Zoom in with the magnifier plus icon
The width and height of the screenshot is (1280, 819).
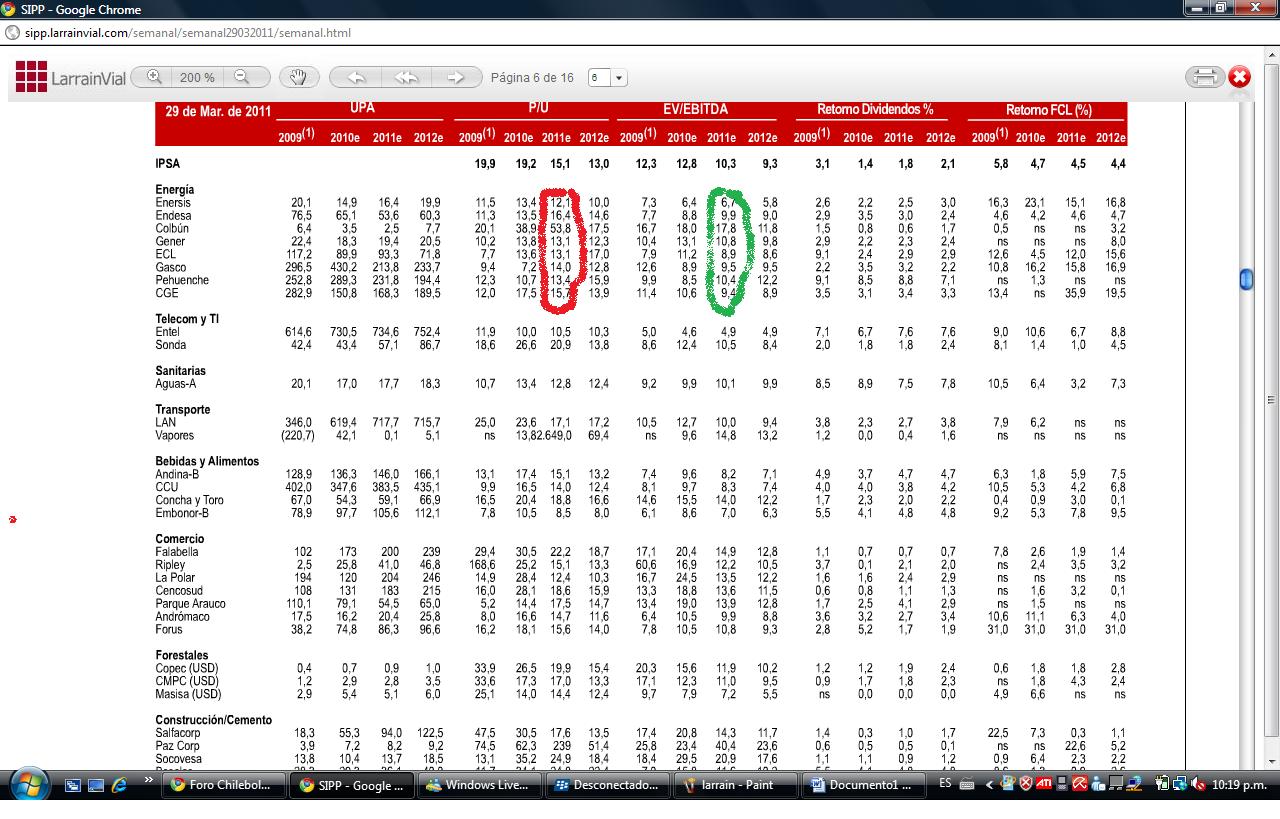[x=154, y=77]
